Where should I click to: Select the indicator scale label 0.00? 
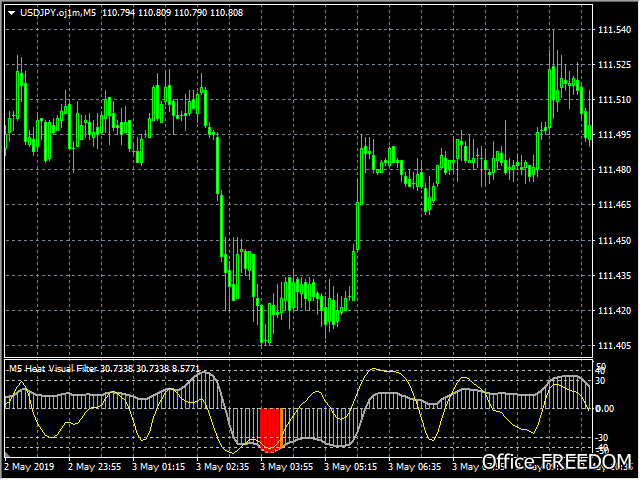point(604,409)
